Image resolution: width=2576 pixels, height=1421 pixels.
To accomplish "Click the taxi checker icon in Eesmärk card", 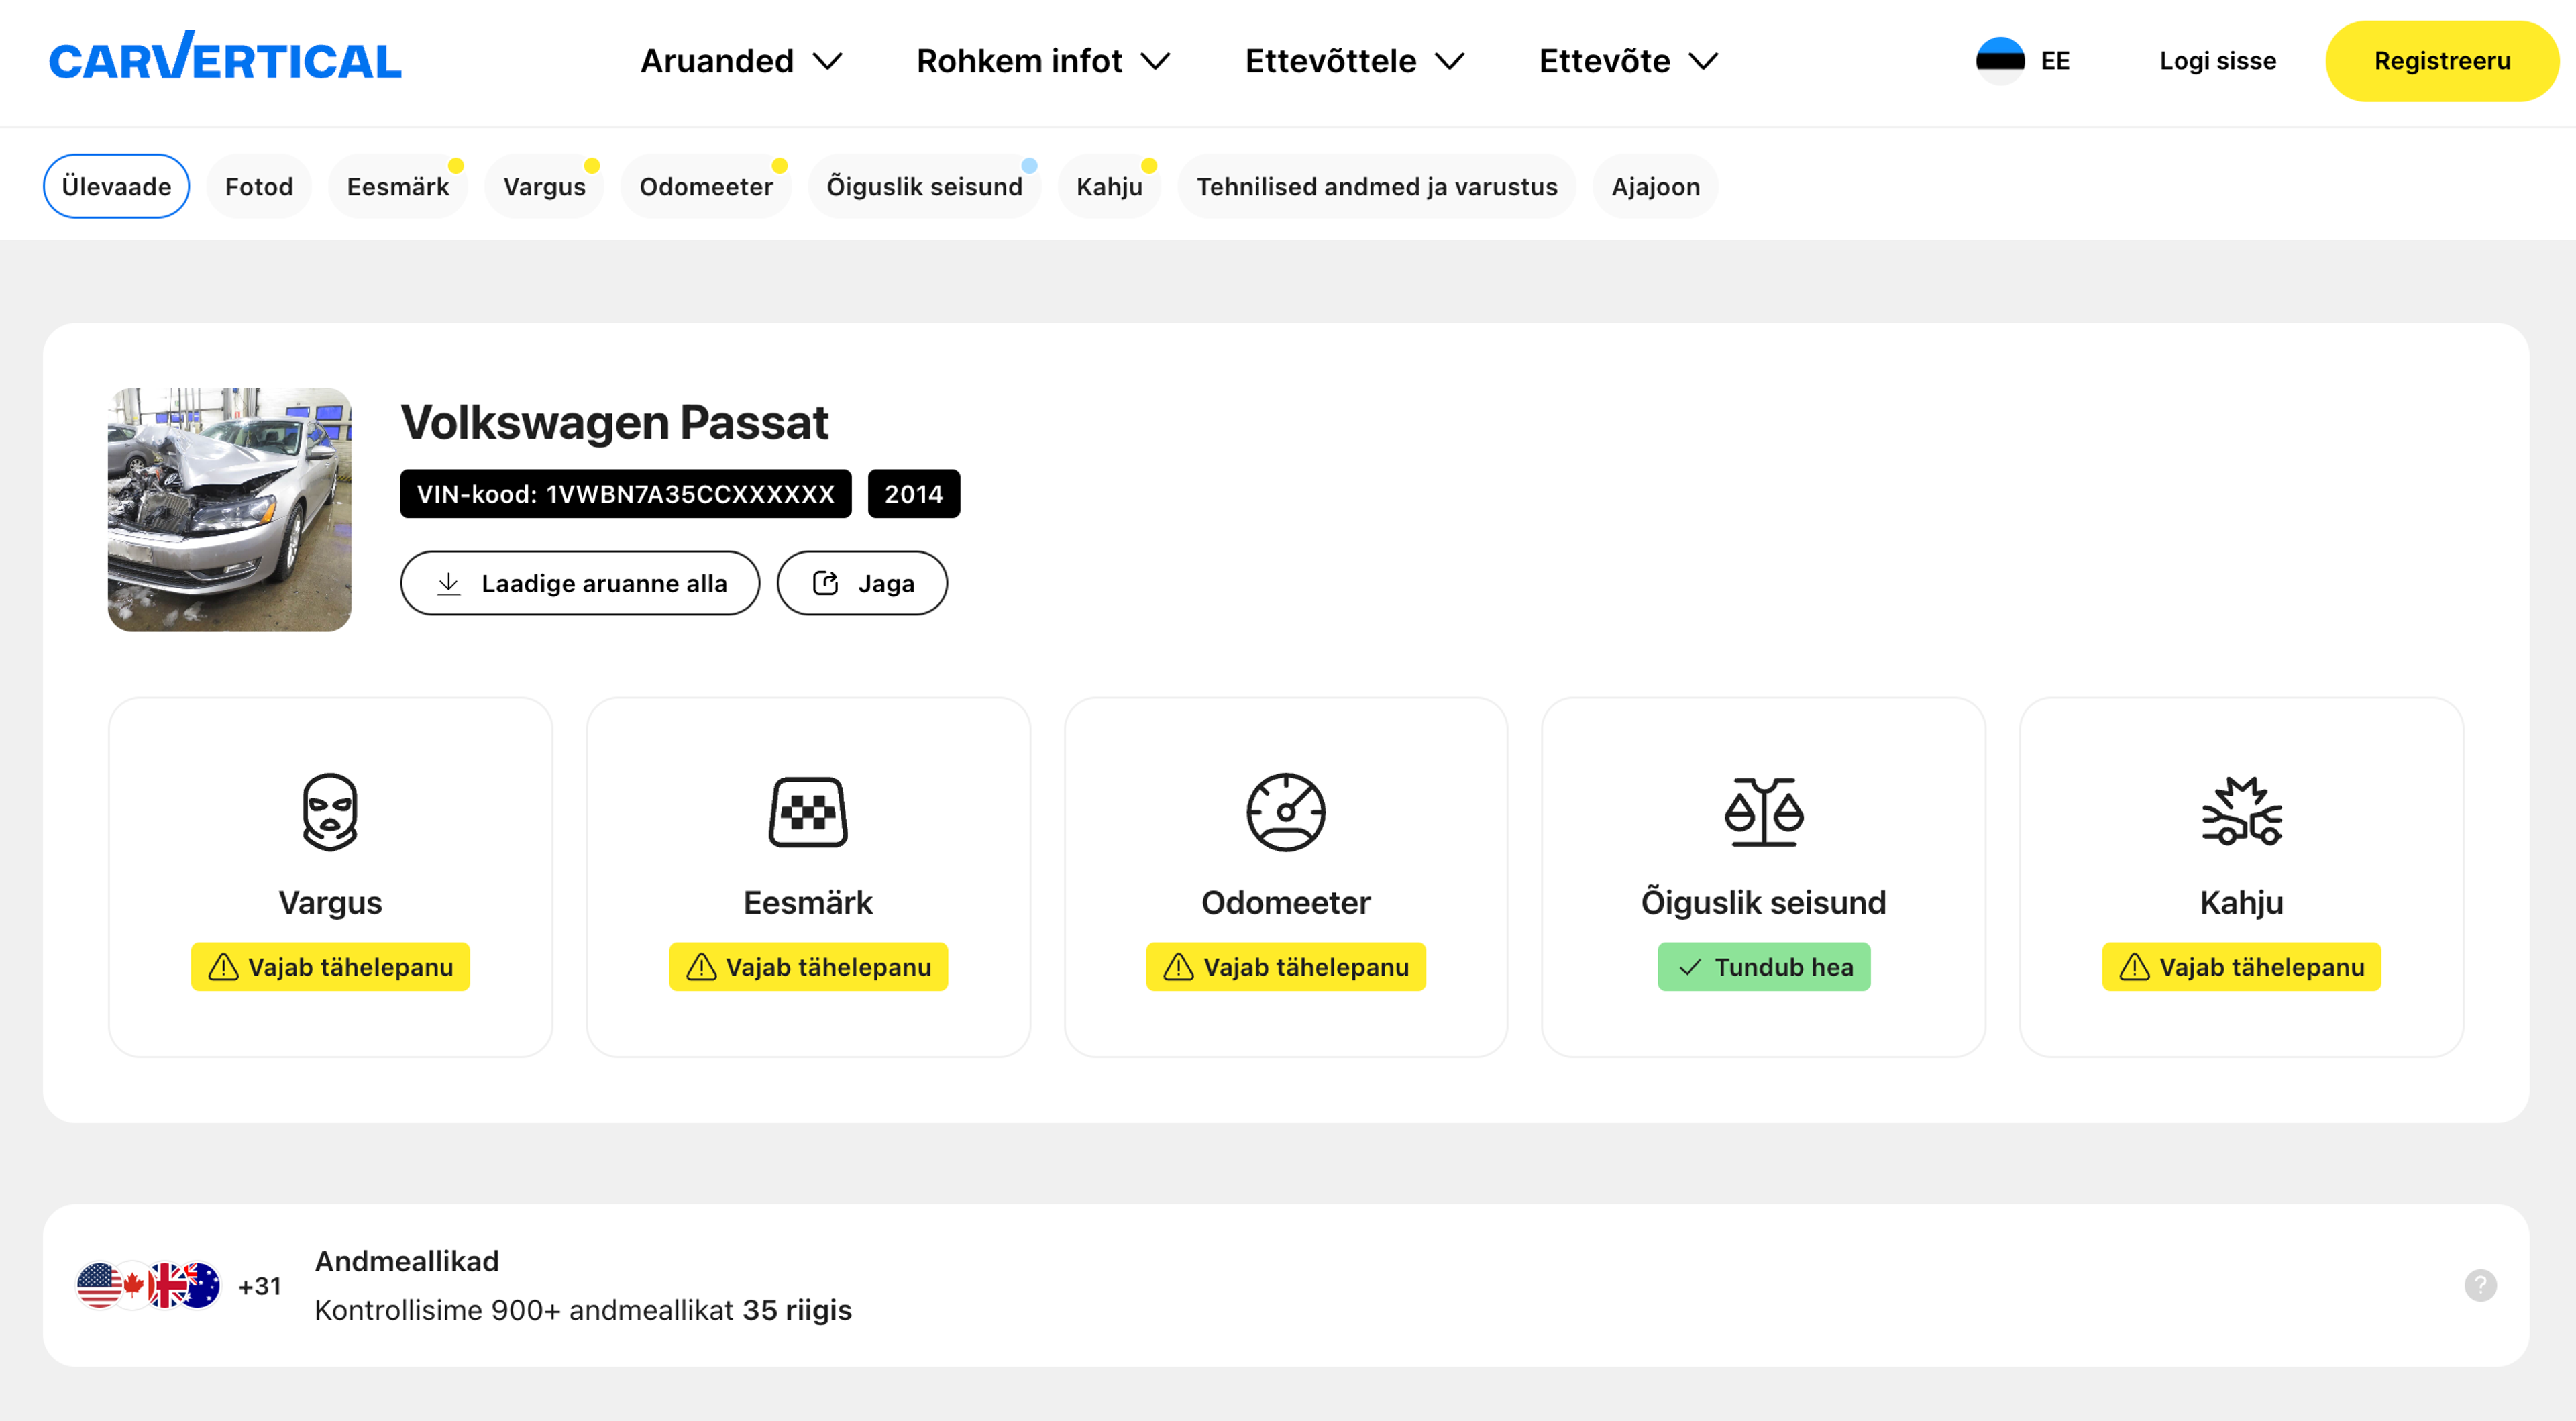I will click(x=808, y=812).
